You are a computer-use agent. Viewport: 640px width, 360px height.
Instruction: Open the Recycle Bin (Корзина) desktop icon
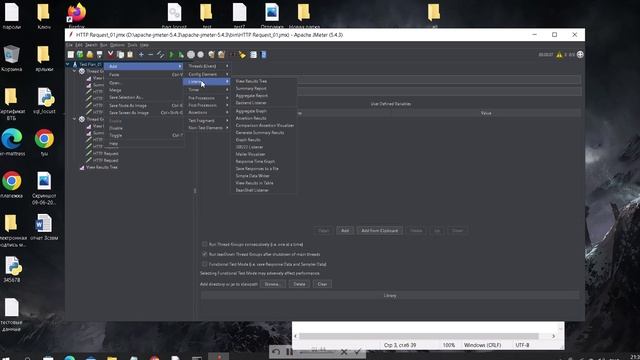pos(11,58)
